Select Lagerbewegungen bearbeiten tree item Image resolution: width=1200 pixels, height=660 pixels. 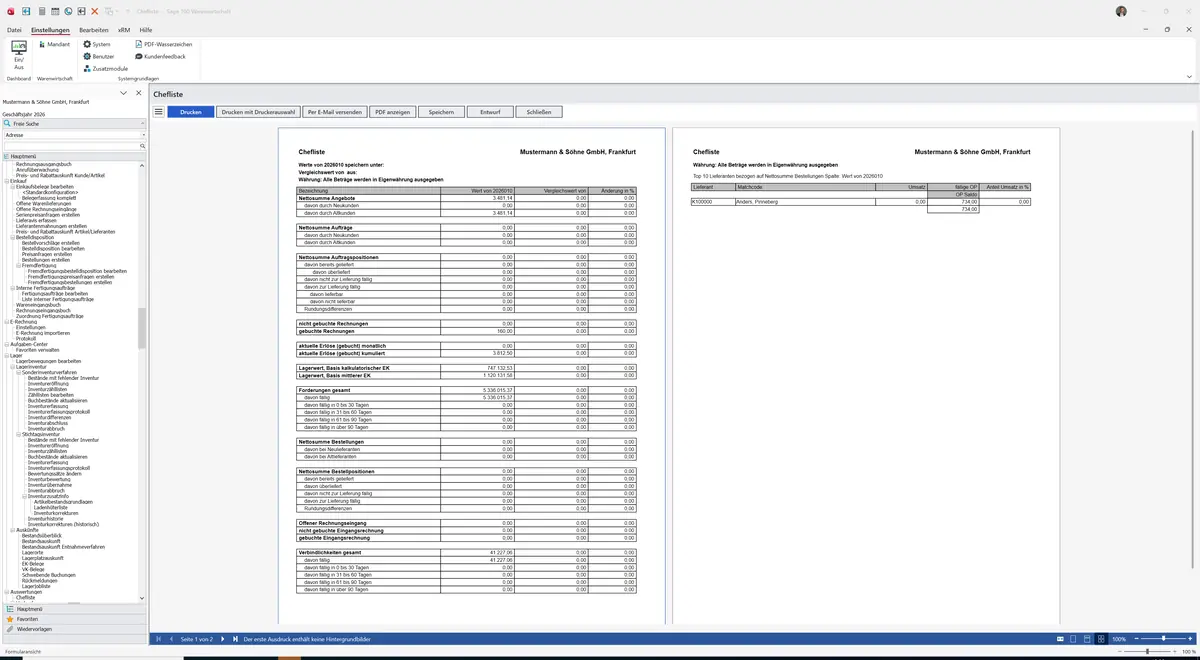point(48,361)
